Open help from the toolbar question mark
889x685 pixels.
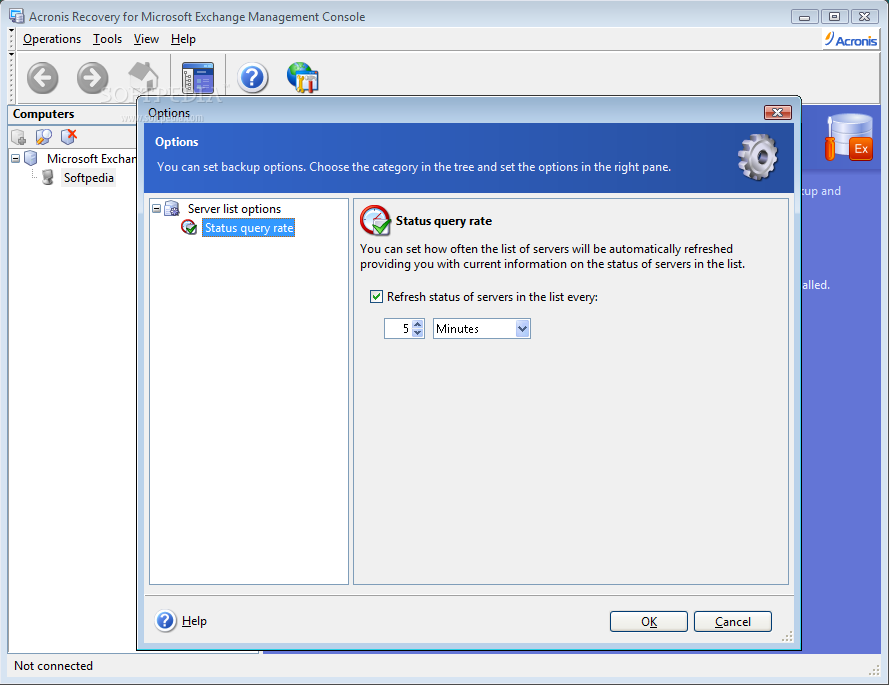pyautogui.click(x=252, y=78)
